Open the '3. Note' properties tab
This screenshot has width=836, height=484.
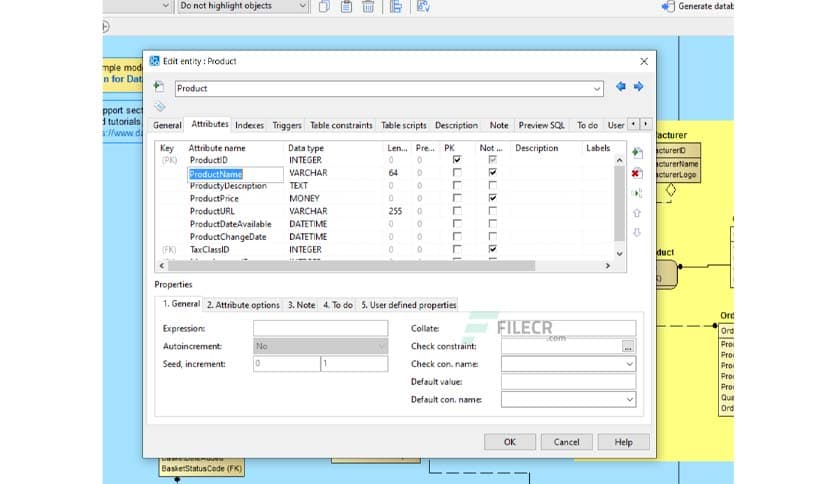(x=301, y=305)
